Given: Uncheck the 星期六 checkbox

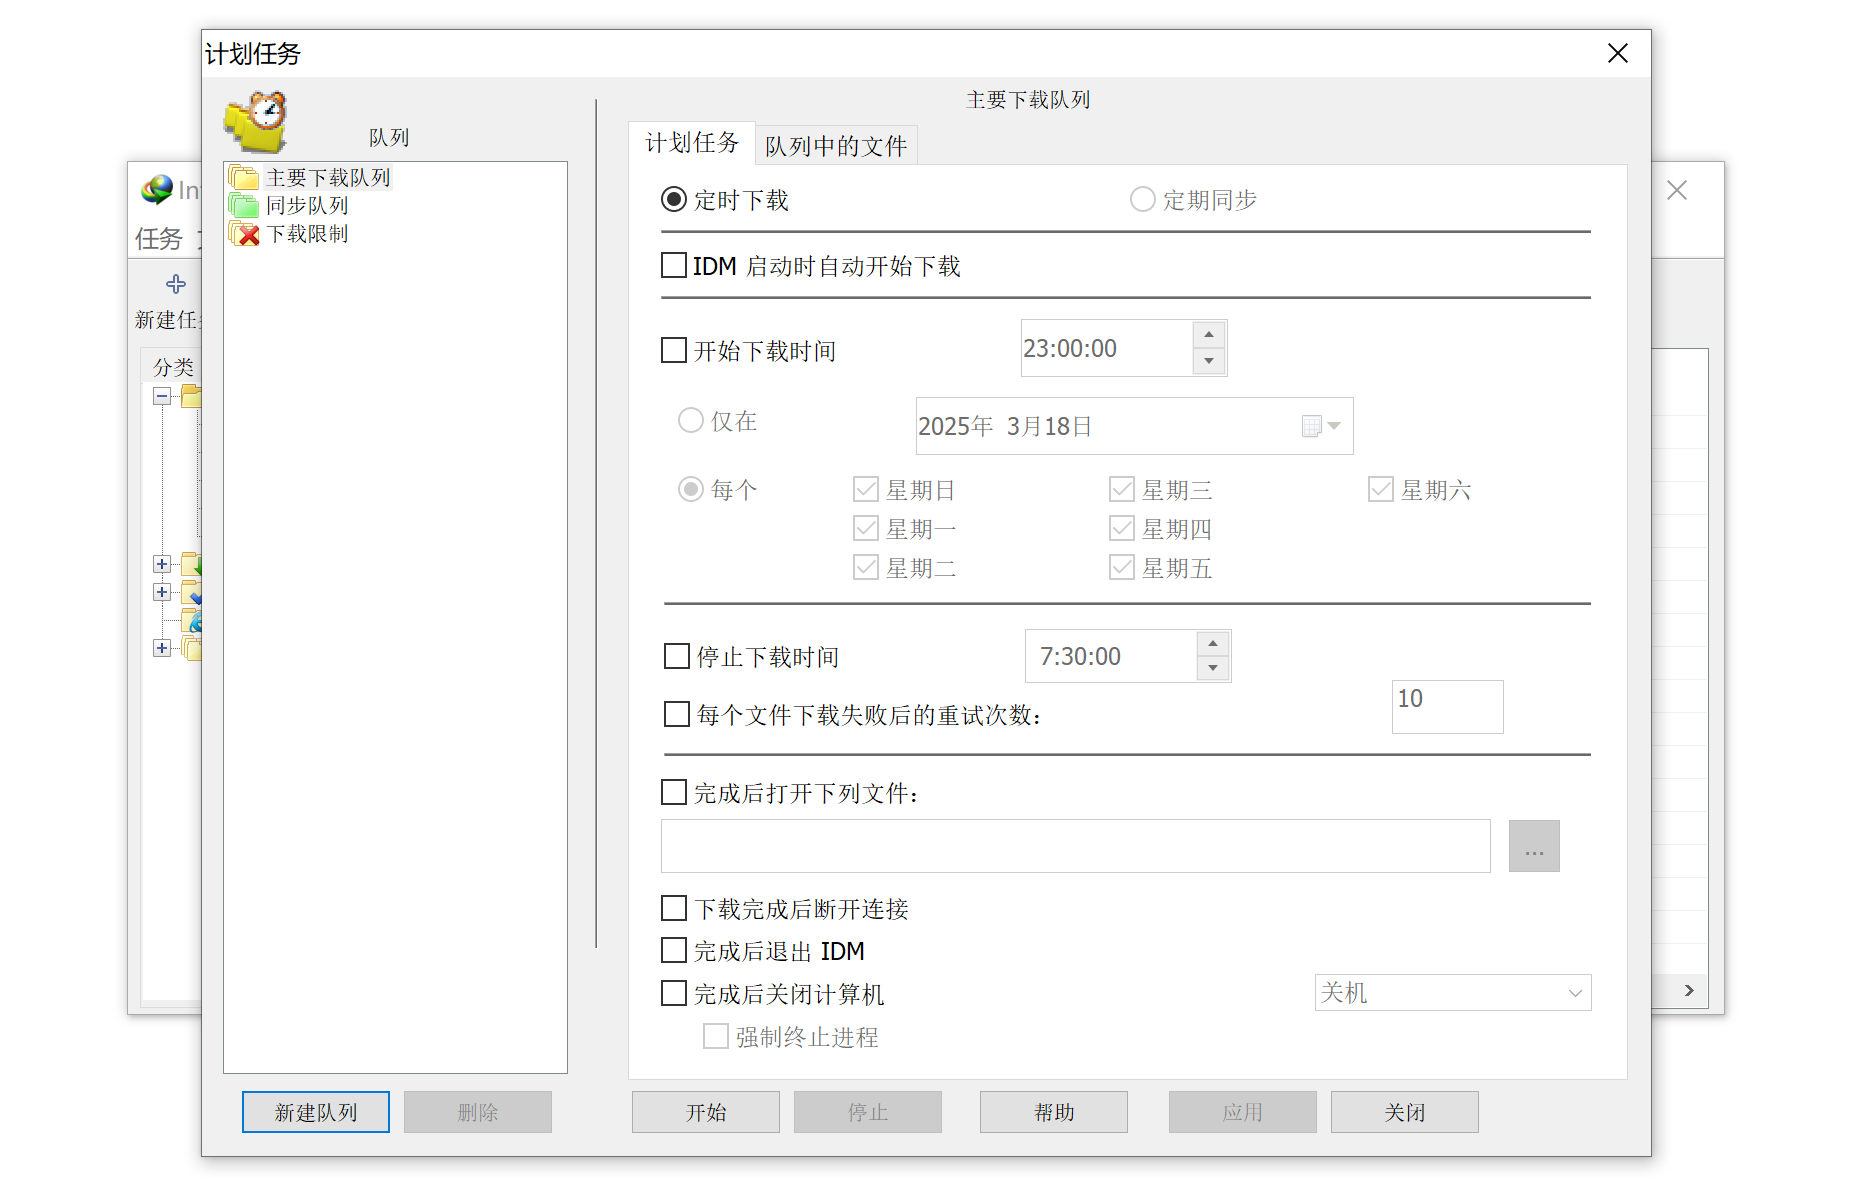Looking at the screenshot, I should click(x=1380, y=489).
